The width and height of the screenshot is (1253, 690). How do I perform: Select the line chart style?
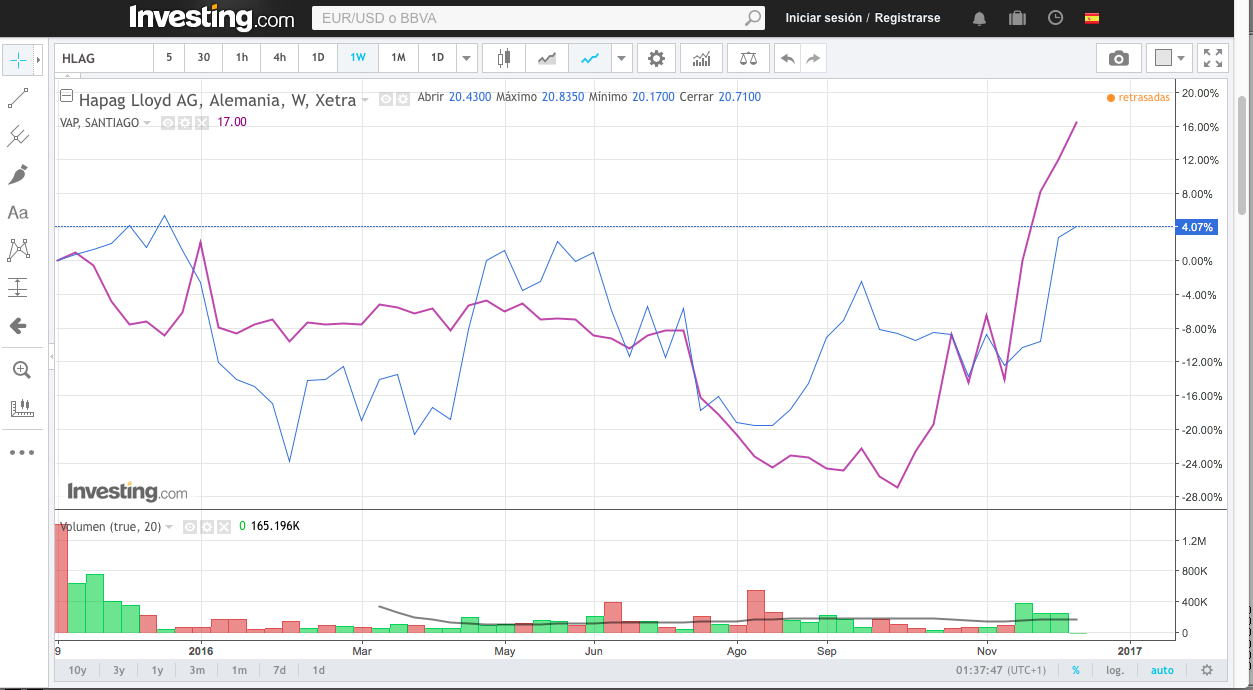click(x=590, y=58)
